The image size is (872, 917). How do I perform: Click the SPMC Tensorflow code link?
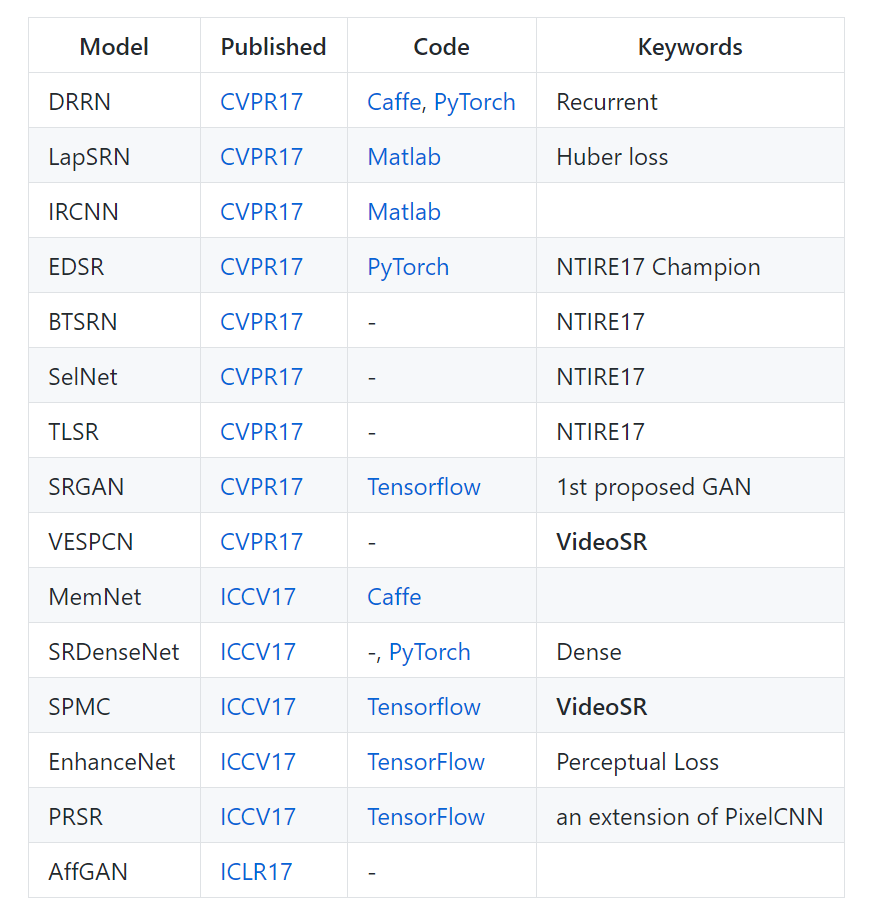pos(423,707)
